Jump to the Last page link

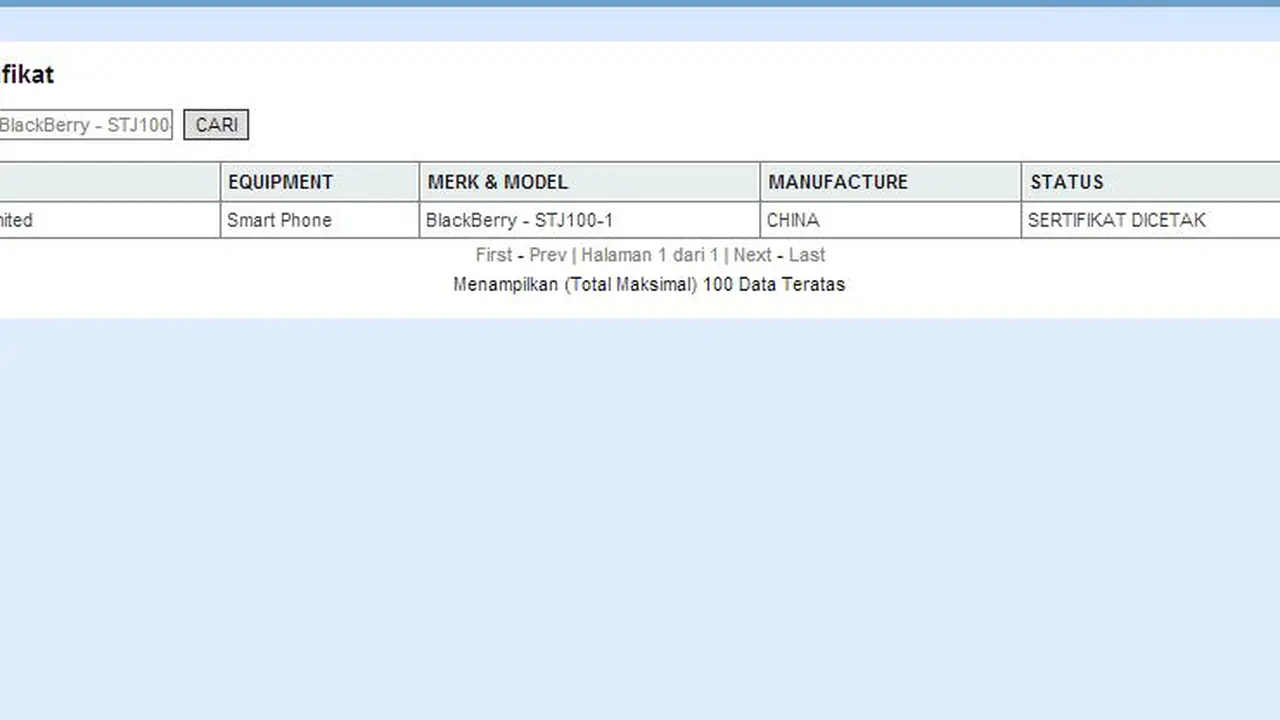click(x=807, y=255)
